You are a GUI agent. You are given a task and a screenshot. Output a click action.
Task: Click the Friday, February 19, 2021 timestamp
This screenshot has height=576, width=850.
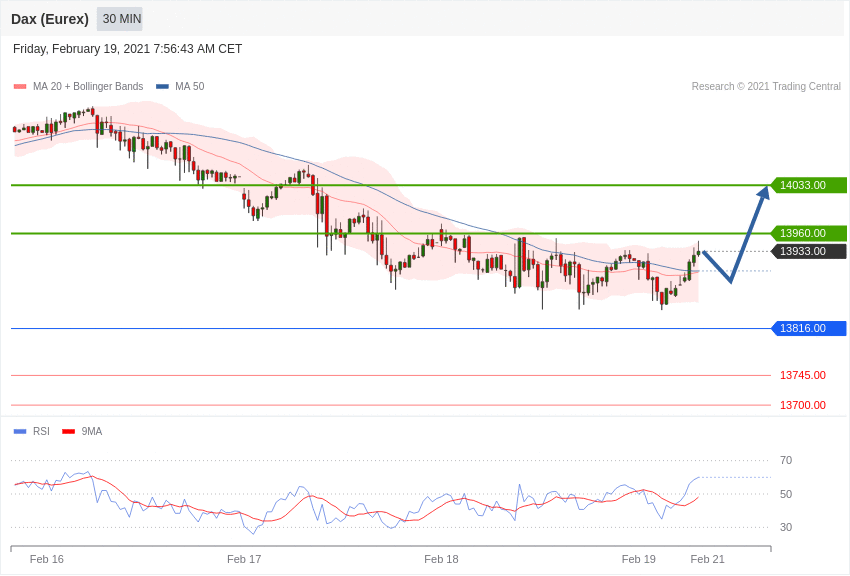pos(127,49)
